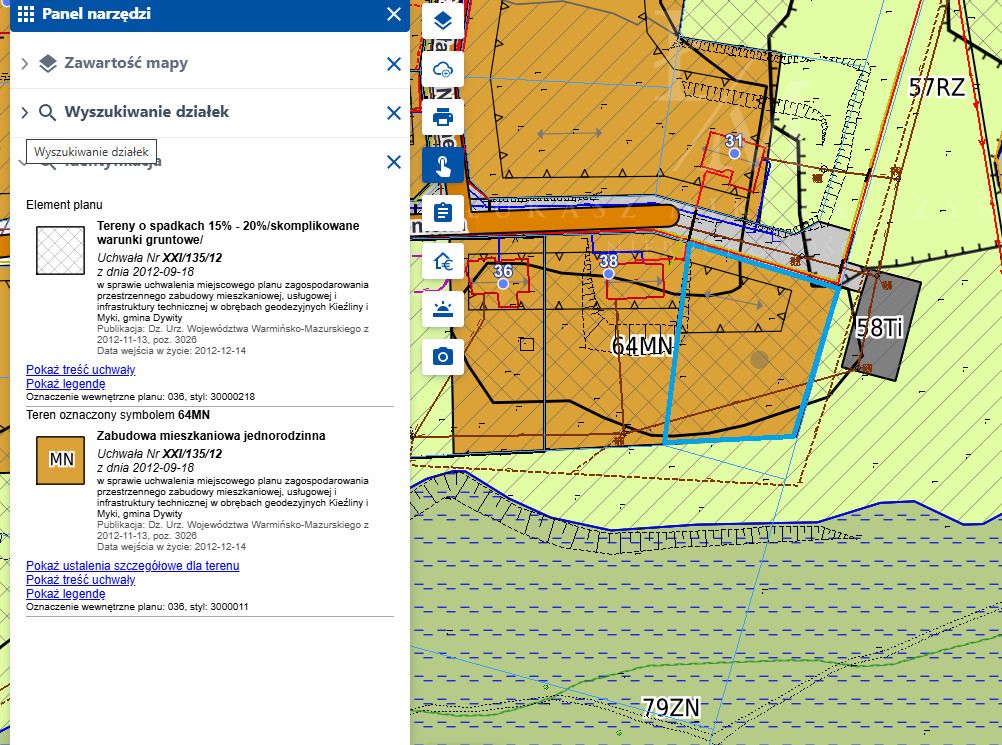Click the cloud add-data icon
The height and width of the screenshot is (745, 1002).
[x=443, y=70]
